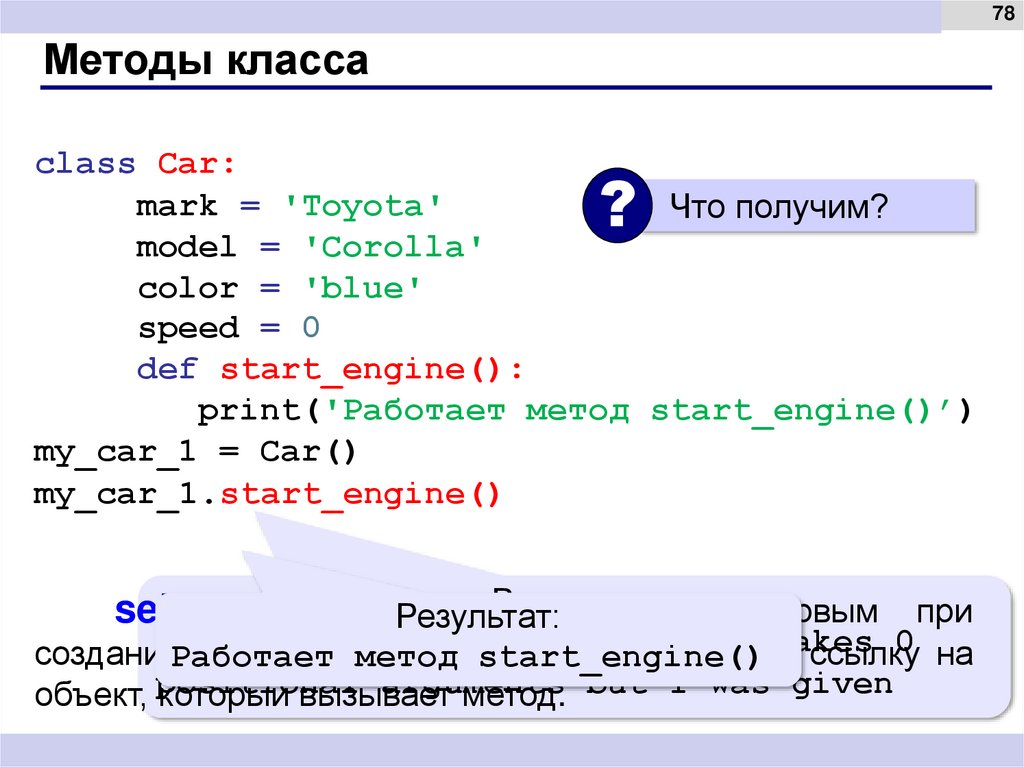Click the red start_engine() call after my_car_1.
The height and width of the screenshot is (767, 1024).
point(360,494)
